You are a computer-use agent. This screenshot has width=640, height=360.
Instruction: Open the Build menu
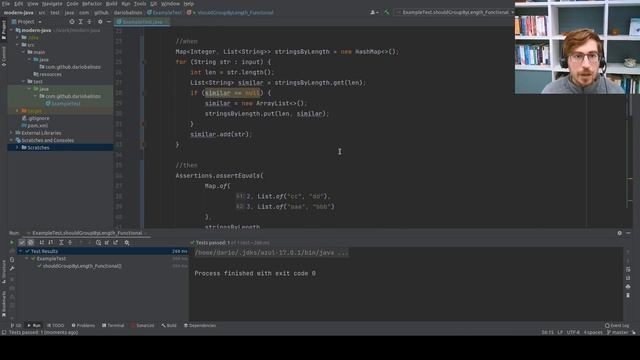coord(111,4)
